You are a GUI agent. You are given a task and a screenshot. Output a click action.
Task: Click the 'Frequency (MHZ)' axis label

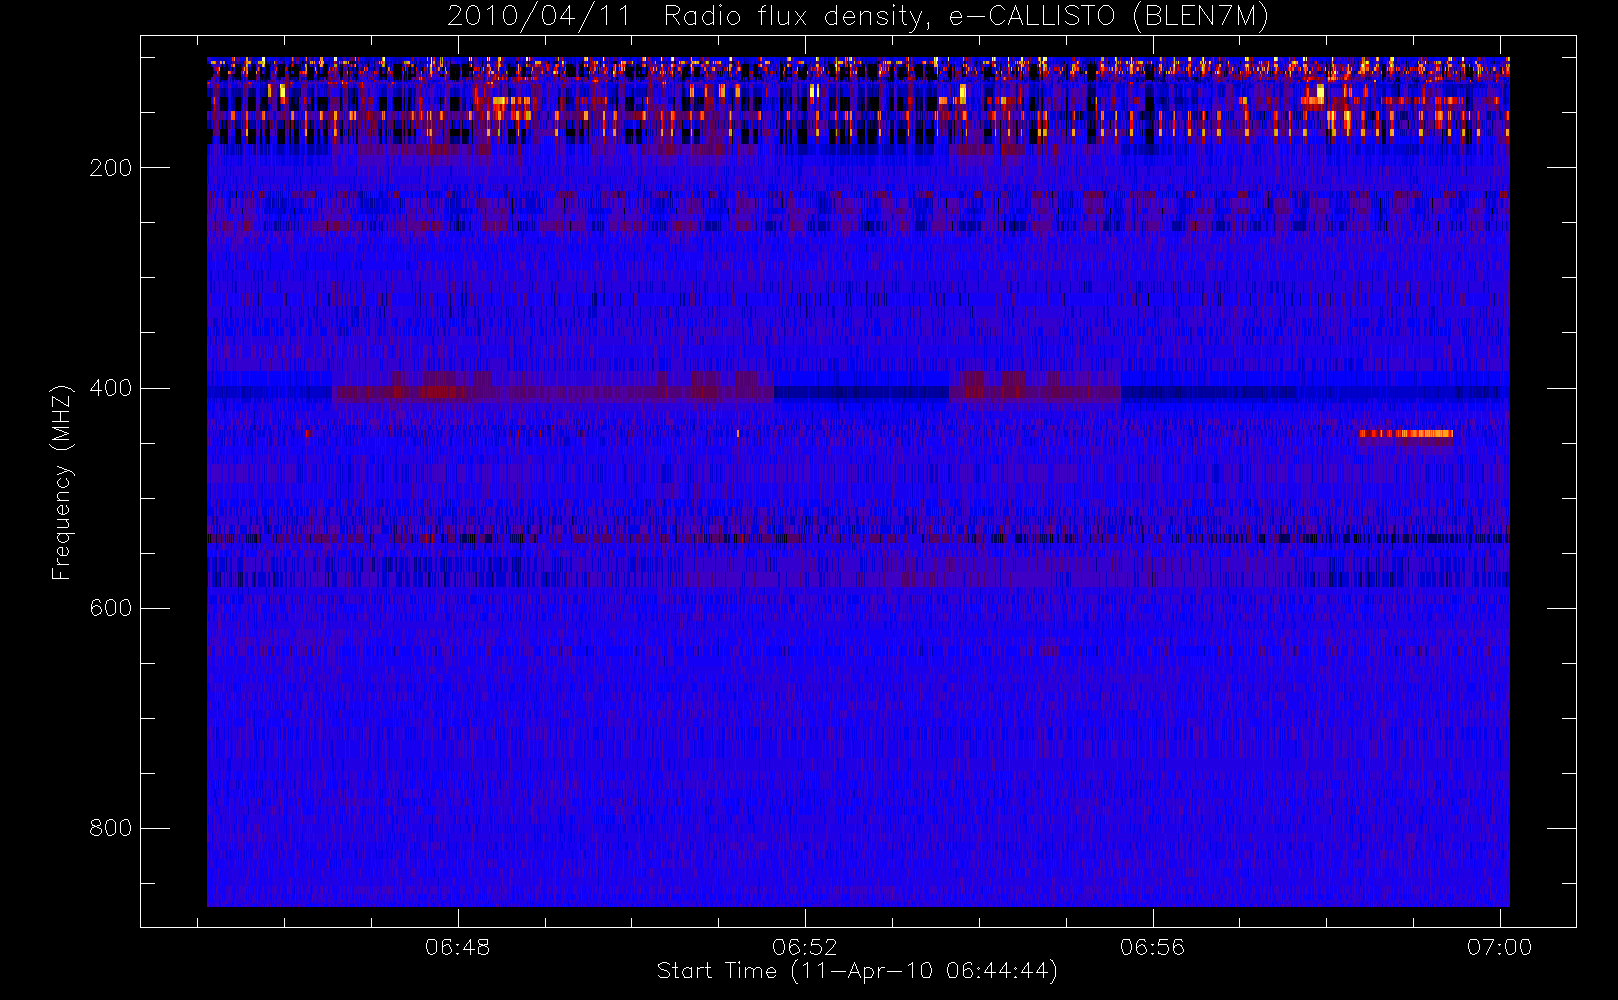[x=62, y=482]
